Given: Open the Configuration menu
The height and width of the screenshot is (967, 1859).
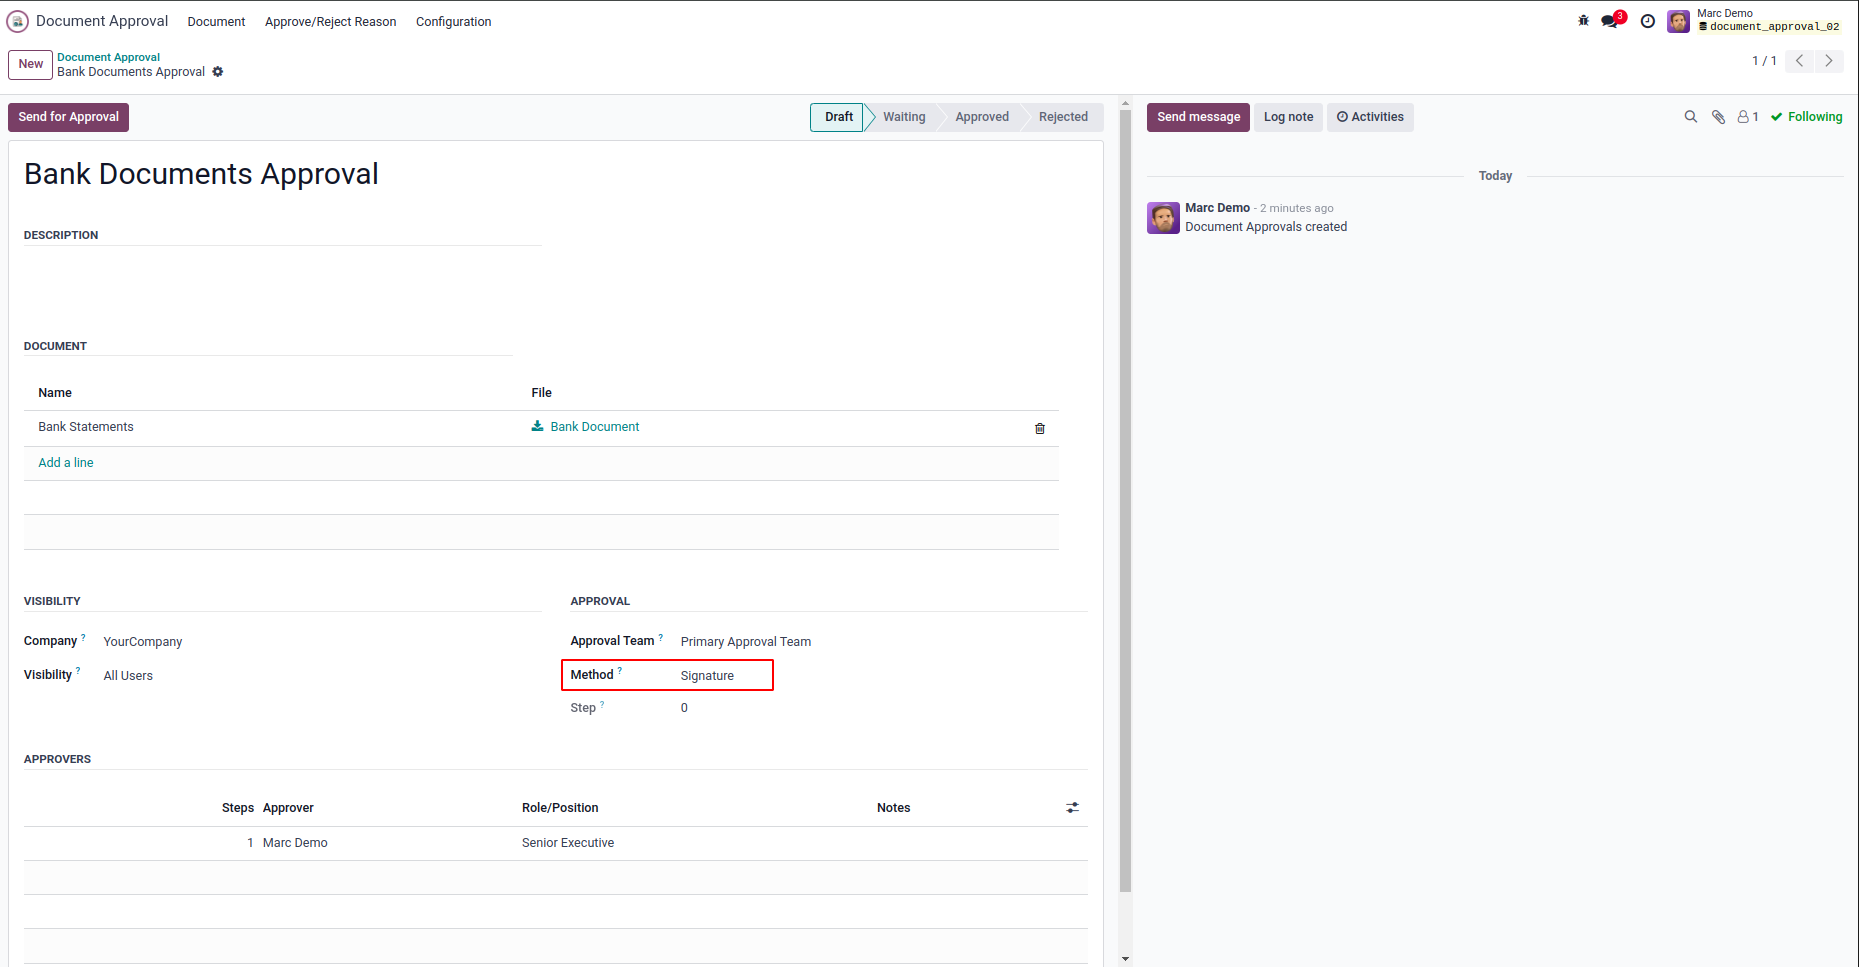Looking at the screenshot, I should click(x=453, y=22).
